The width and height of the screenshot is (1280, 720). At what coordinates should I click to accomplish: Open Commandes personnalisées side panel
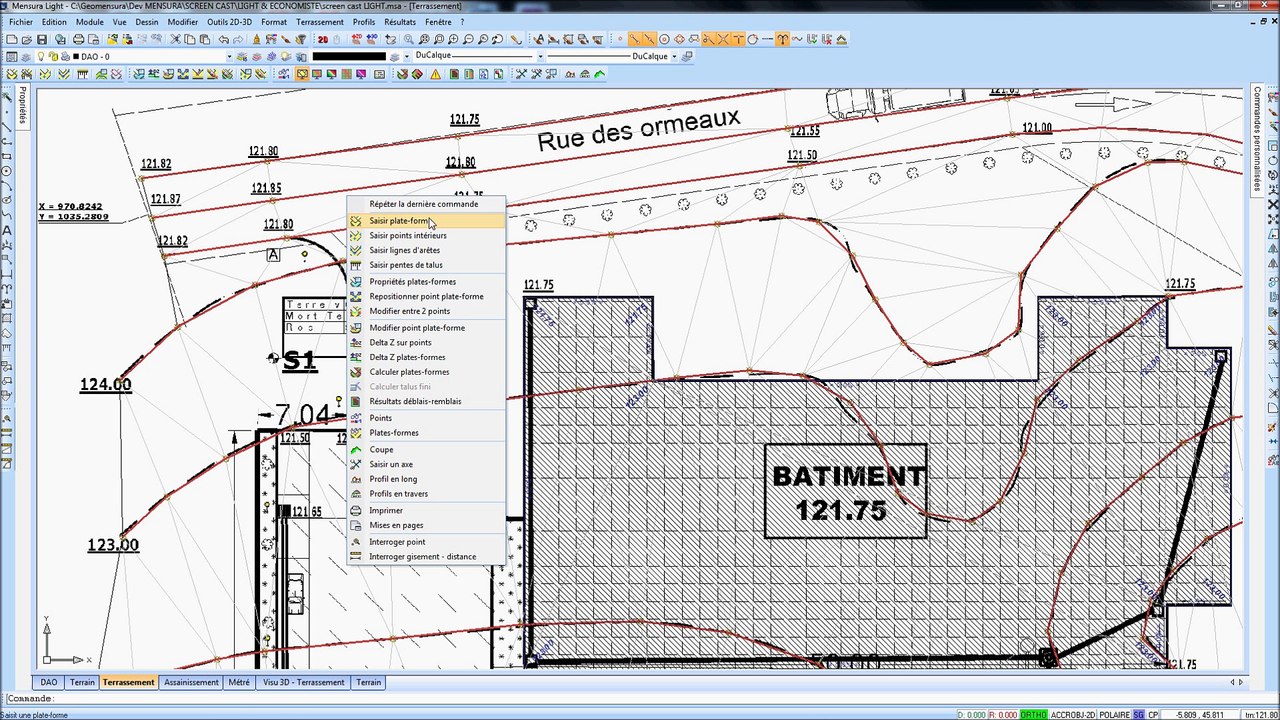click(1258, 138)
